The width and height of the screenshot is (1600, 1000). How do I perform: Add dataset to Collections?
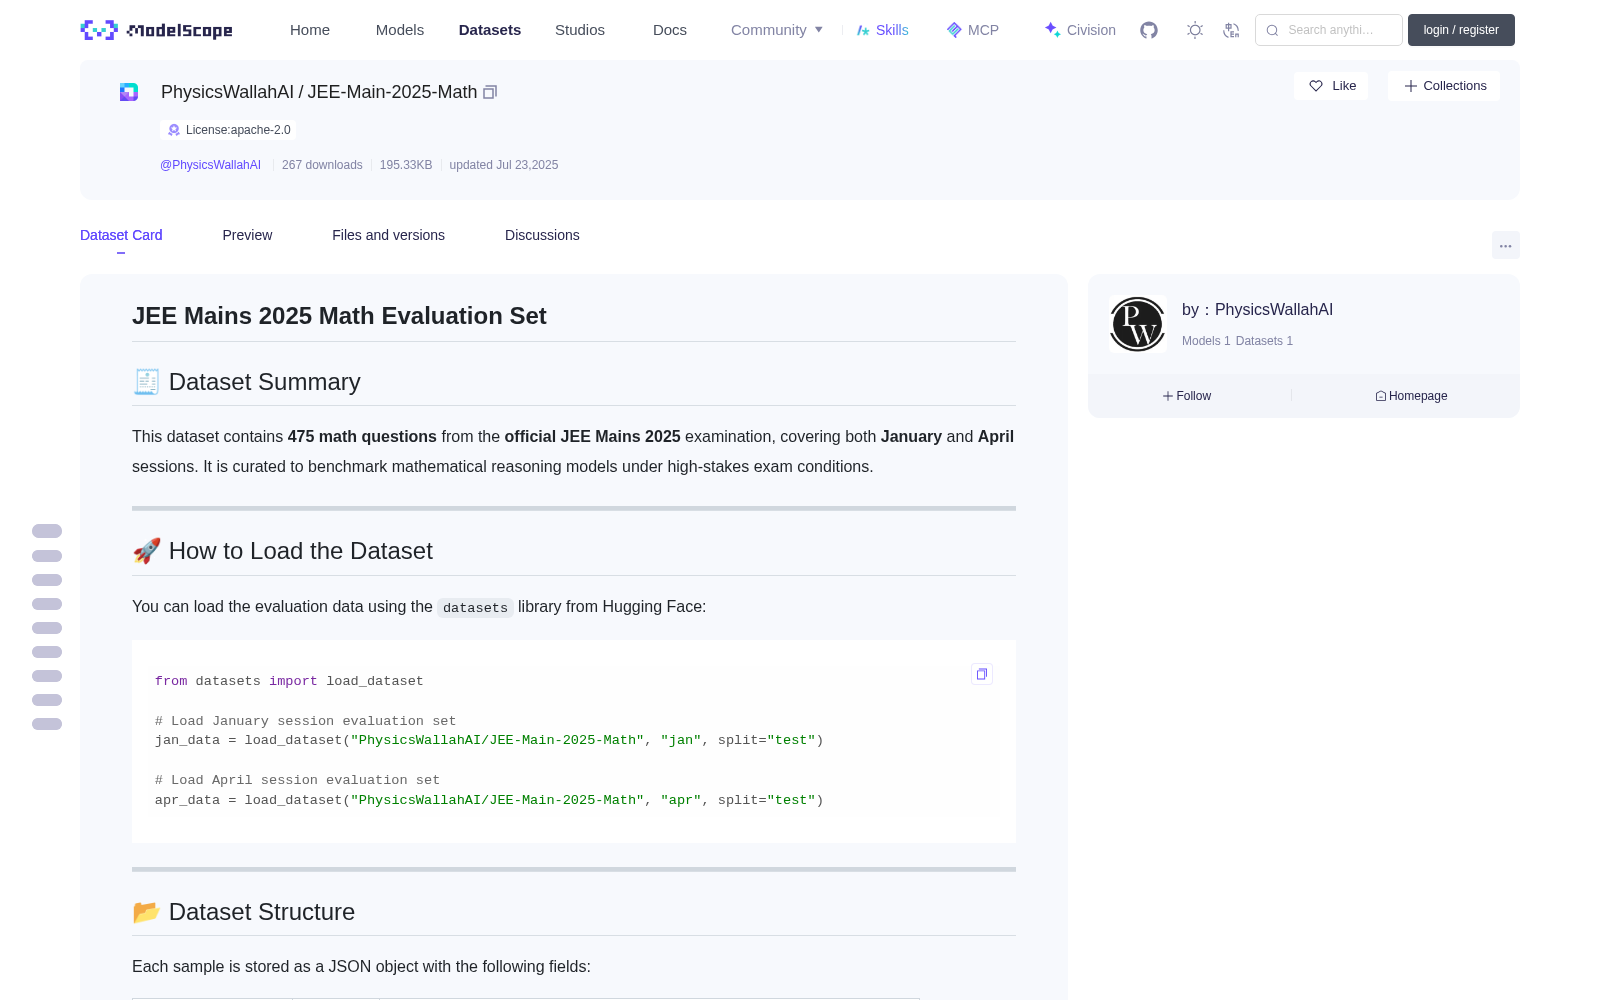click(1444, 86)
